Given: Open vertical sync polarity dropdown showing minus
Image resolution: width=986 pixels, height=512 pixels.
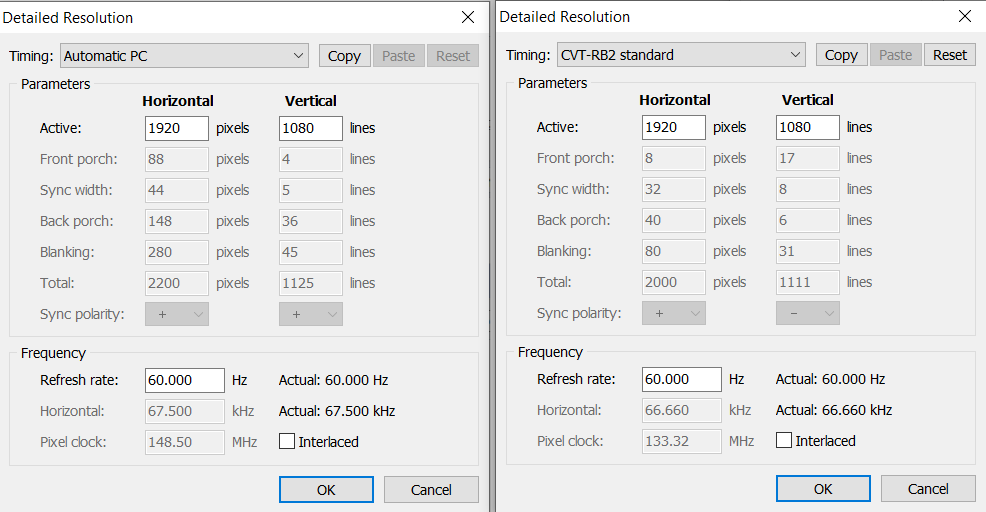Looking at the screenshot, I should coord(807,313).
